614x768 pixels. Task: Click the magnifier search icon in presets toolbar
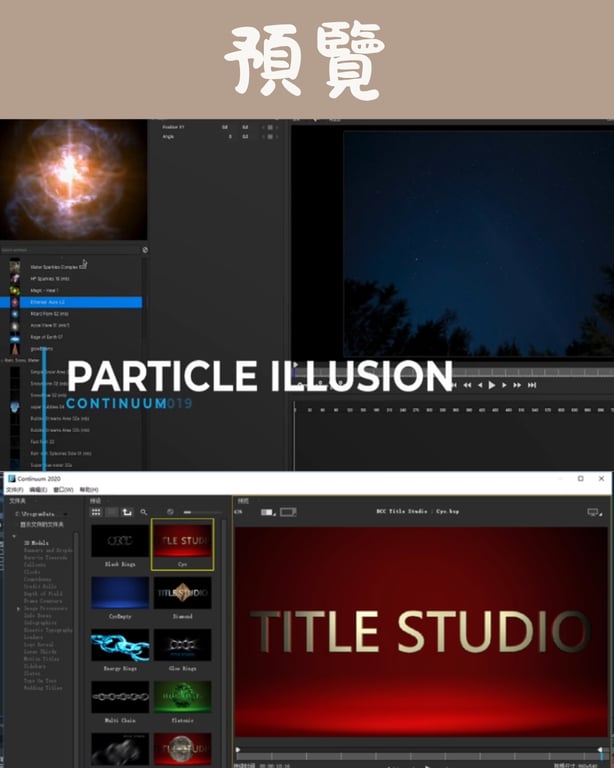click(x=143, y=512)
